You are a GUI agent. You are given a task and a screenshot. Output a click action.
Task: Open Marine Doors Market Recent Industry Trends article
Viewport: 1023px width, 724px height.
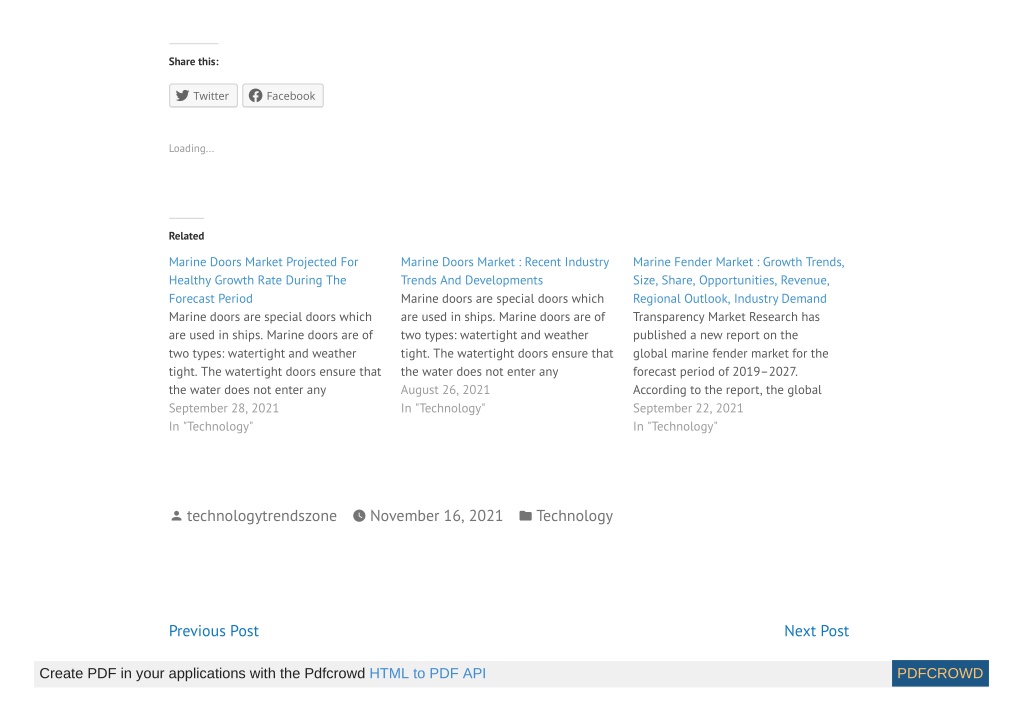pyautogui.click(x=504, y=271)
